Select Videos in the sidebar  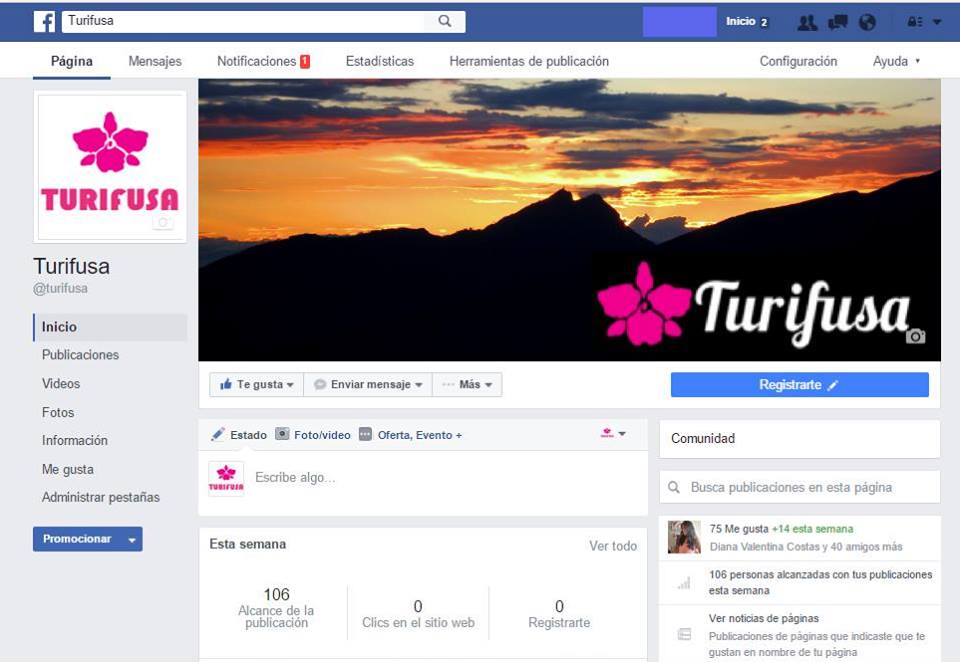click(x=61, y=383)
